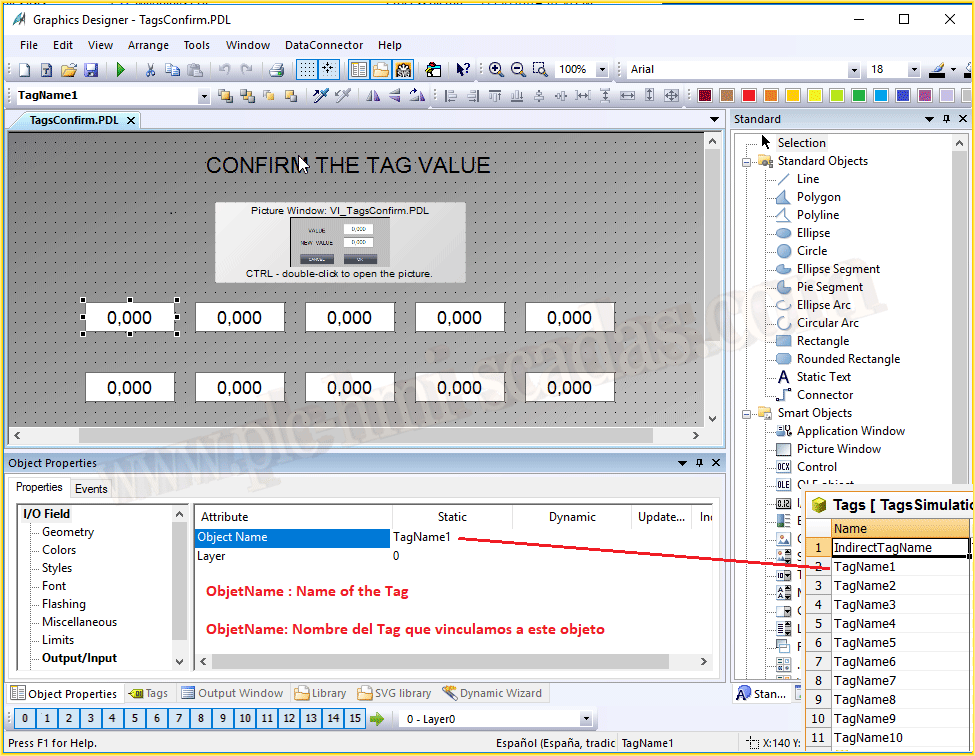This screenshot has height=756, width=975.
Task: Choose the Ellipse tool in Standard Objects
Action: click(x=812, y=233)
